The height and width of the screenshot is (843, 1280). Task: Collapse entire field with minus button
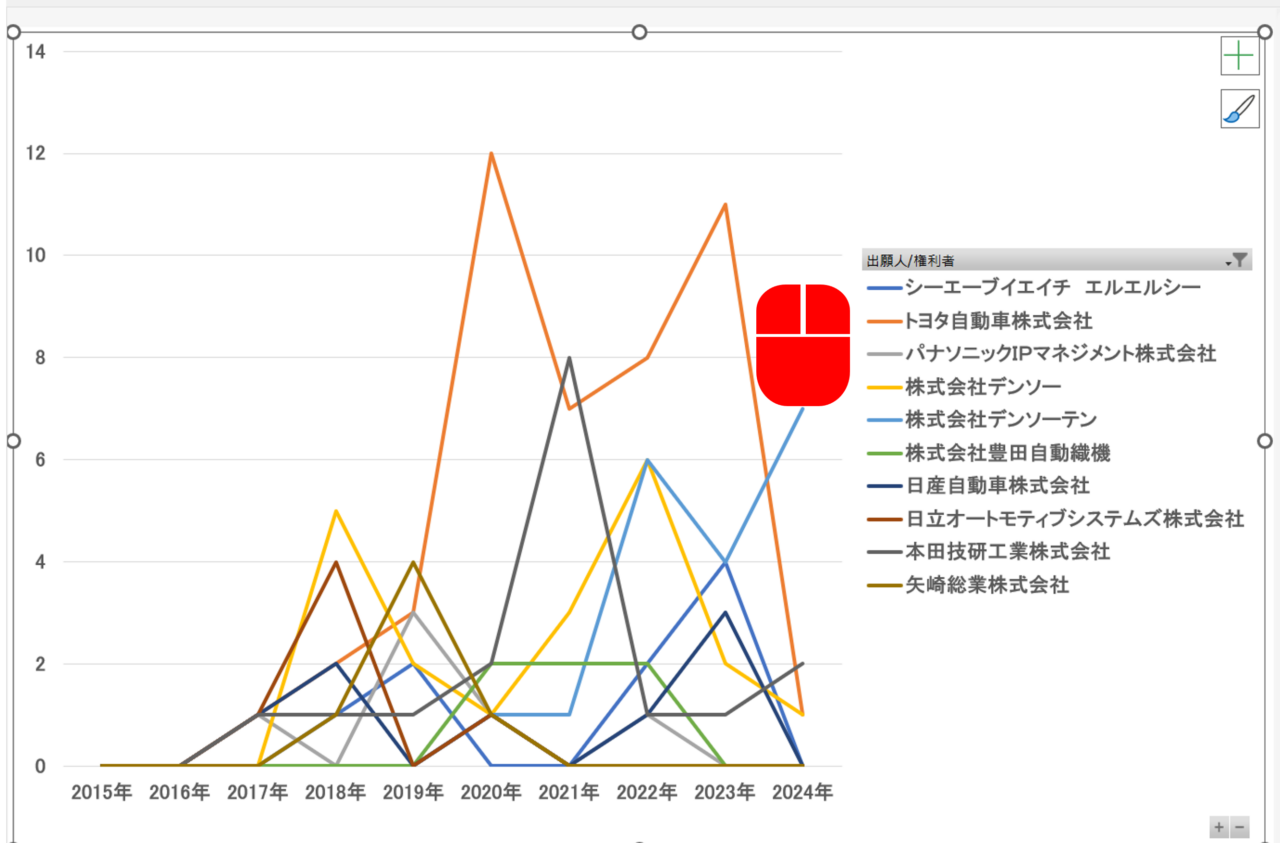[x=1240, y=827]
